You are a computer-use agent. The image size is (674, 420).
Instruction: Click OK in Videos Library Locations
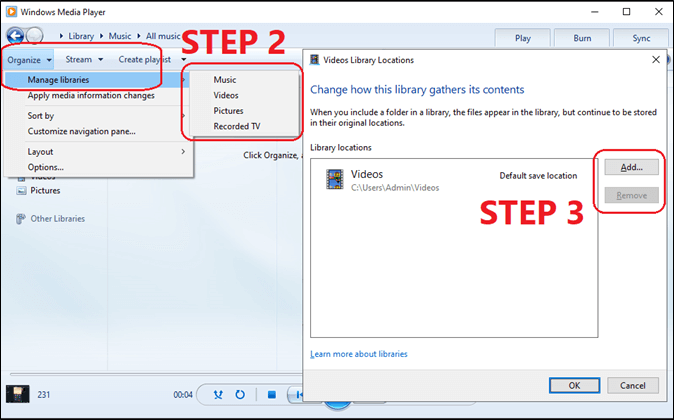pos(574,385)
